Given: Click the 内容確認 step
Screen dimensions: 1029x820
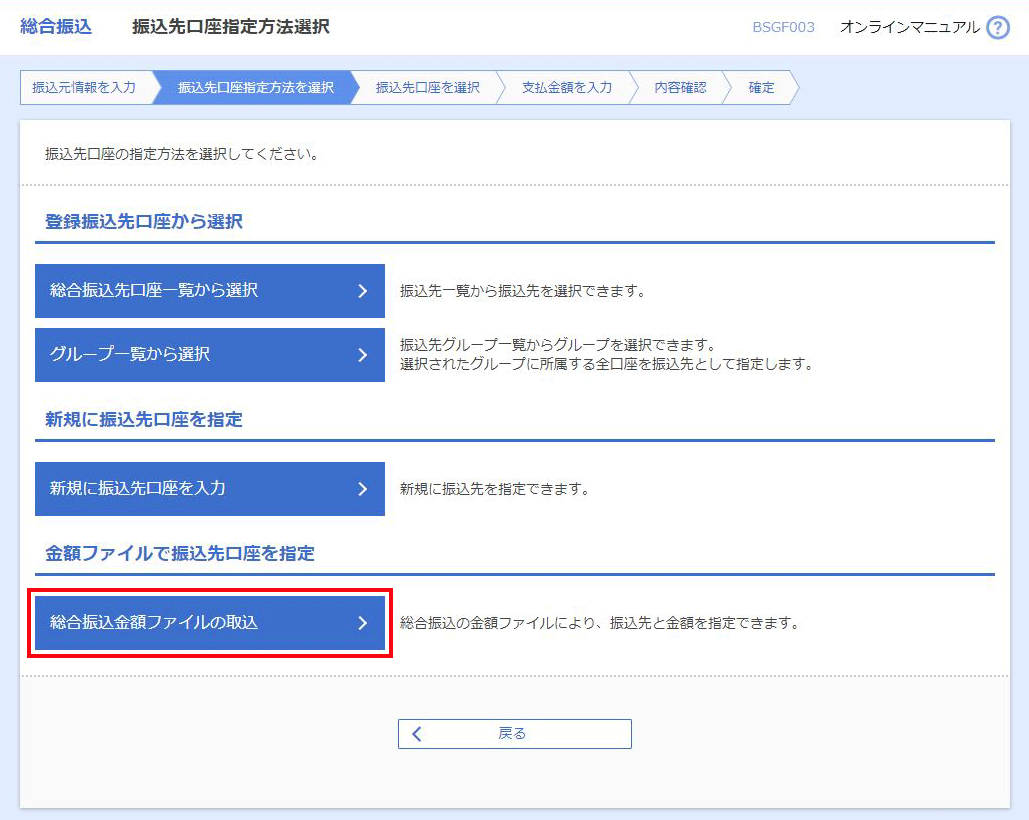Looking at the screenshot, I should 680,88.
